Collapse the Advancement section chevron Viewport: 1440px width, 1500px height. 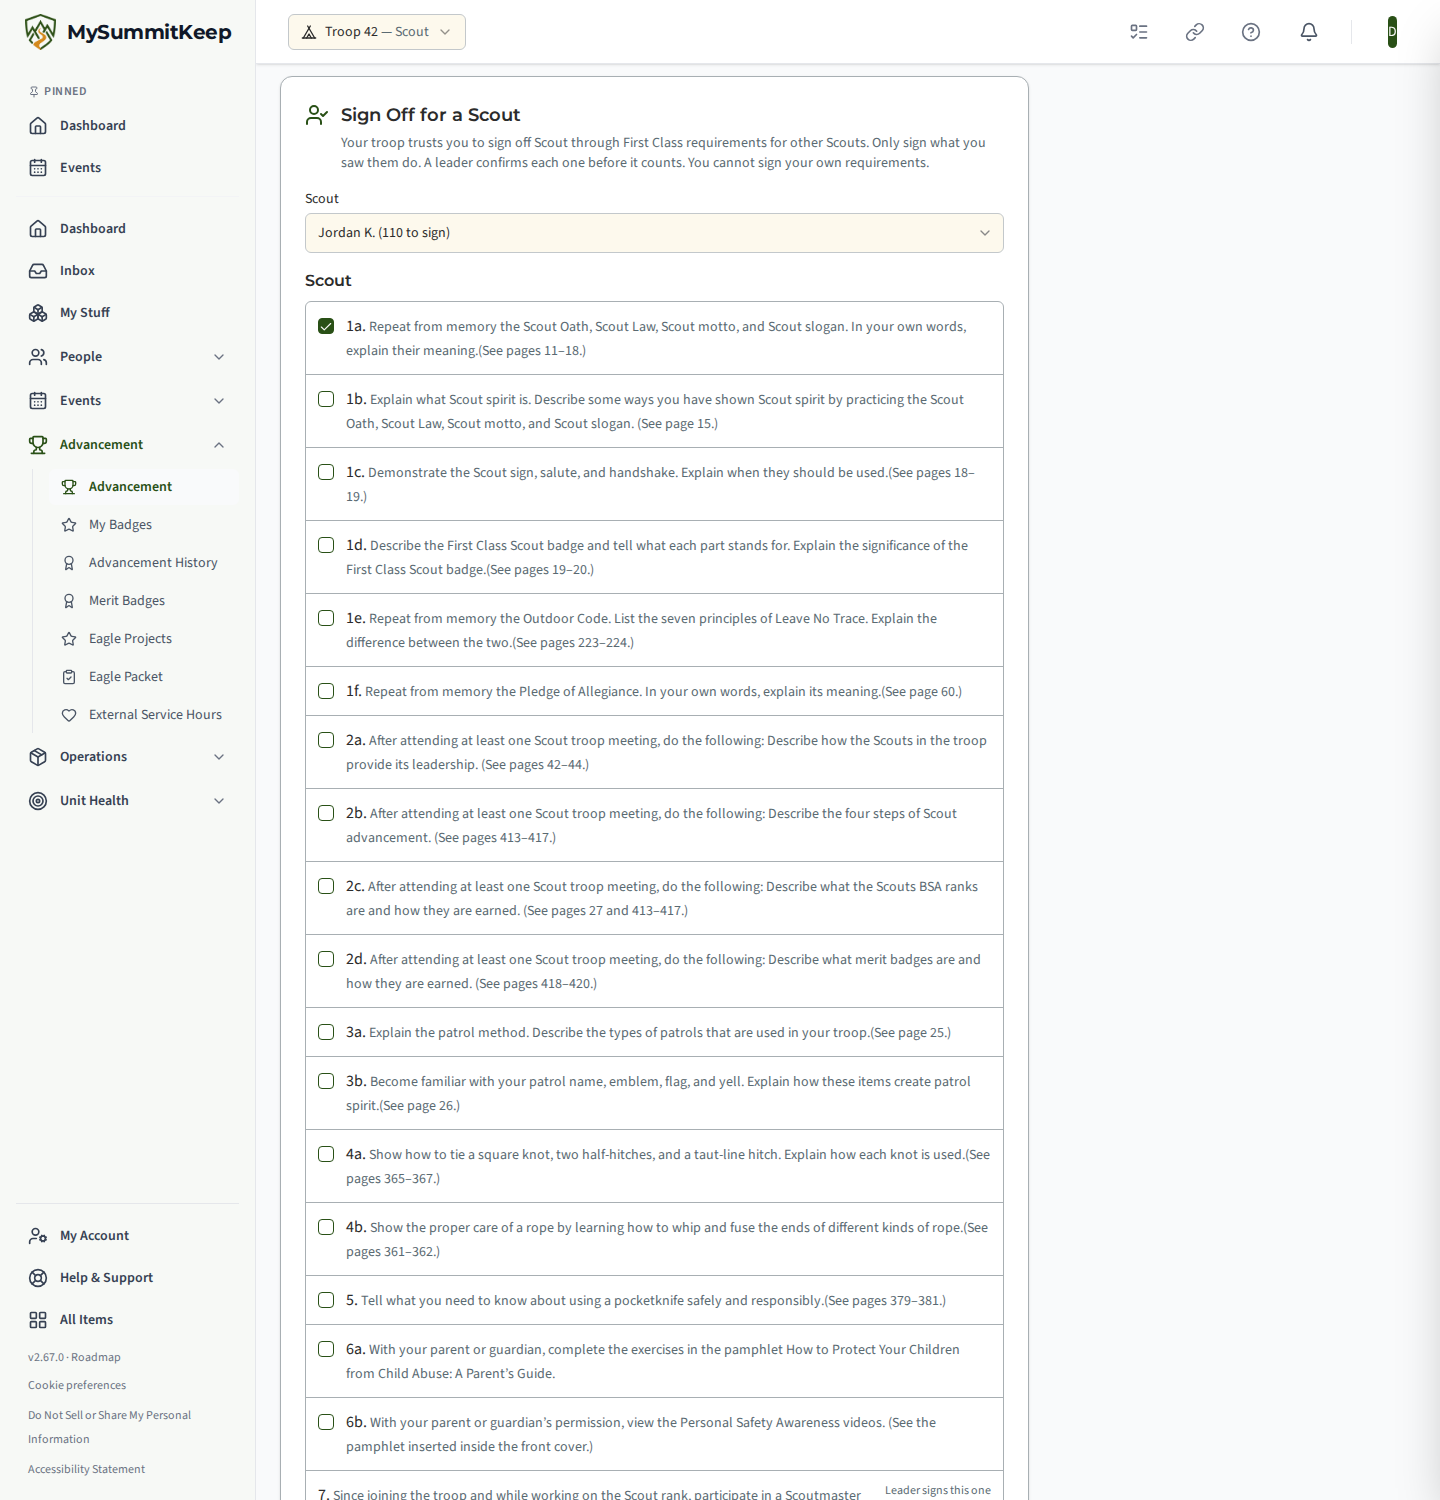(x=219, y=445)
